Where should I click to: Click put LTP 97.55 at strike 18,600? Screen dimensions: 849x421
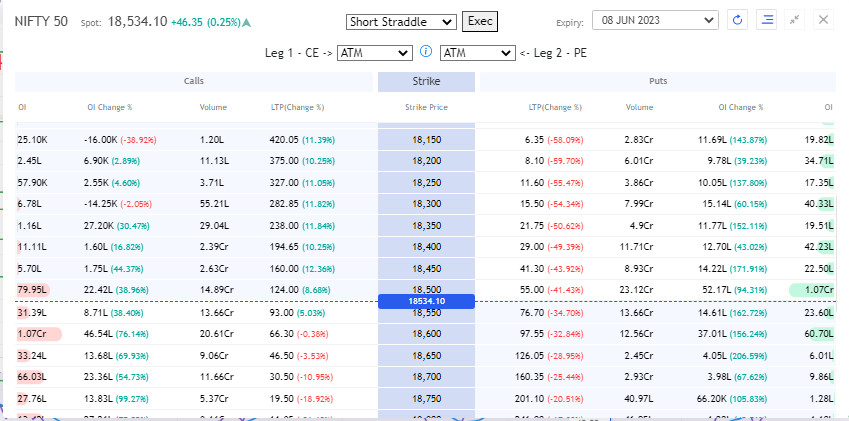532,334
